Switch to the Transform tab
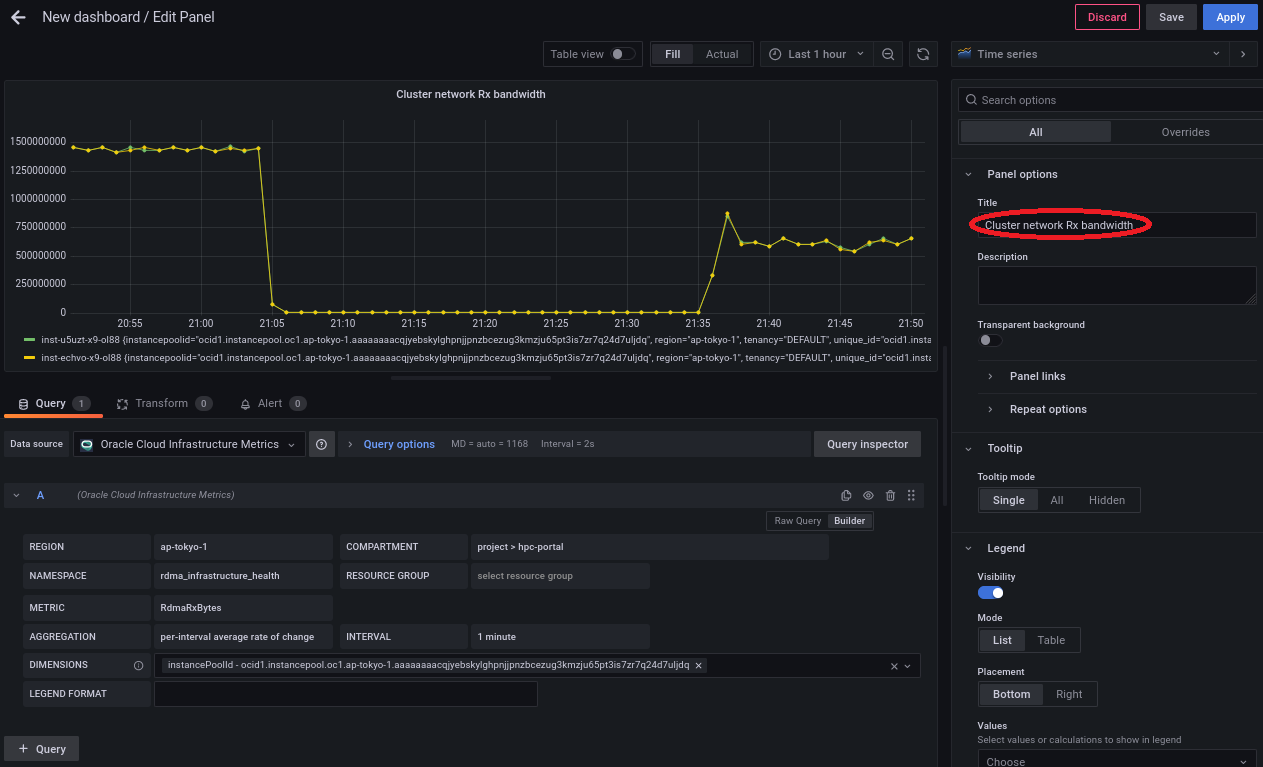The image size is (1263, 767). [x=161, y=403]
